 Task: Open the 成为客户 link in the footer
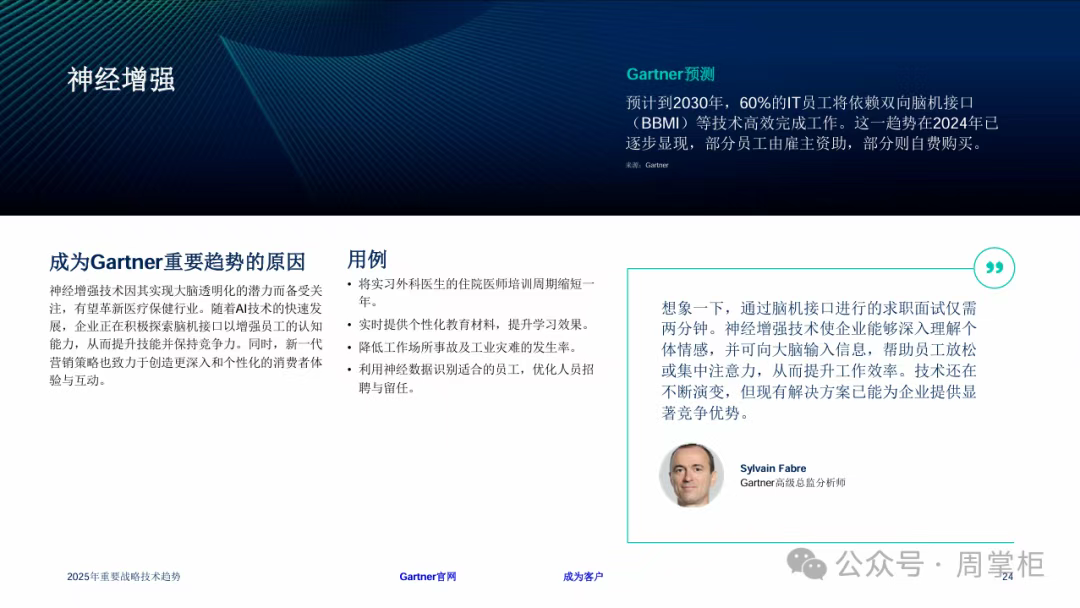tap(583, 577)
